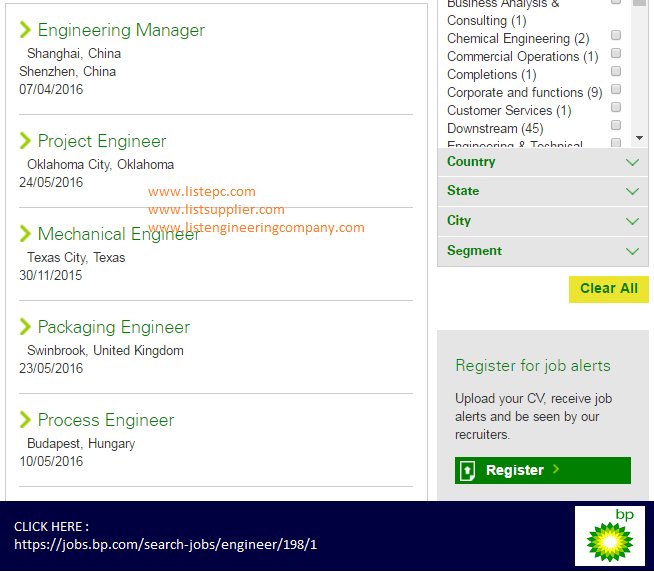Click the Segment section chevron arrow

tap(632, 251)
